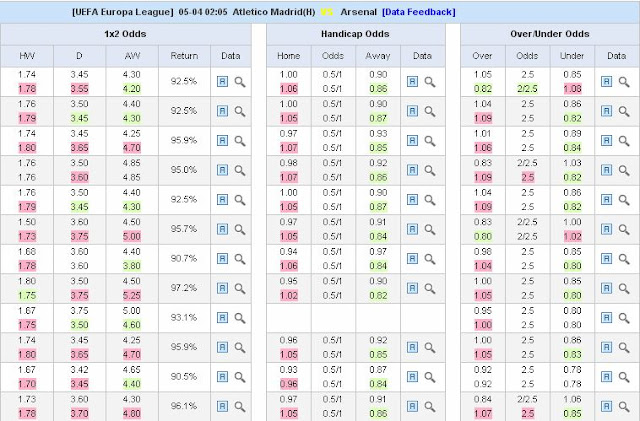Screen dimensions: 640x421
Task: Click the highlighted 5.25 away win odds
Action: tap(132, 295)
